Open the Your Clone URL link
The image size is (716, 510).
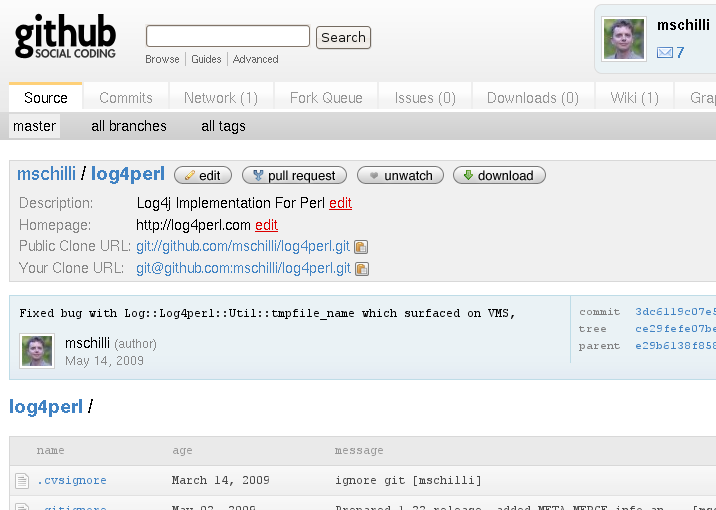243,268
